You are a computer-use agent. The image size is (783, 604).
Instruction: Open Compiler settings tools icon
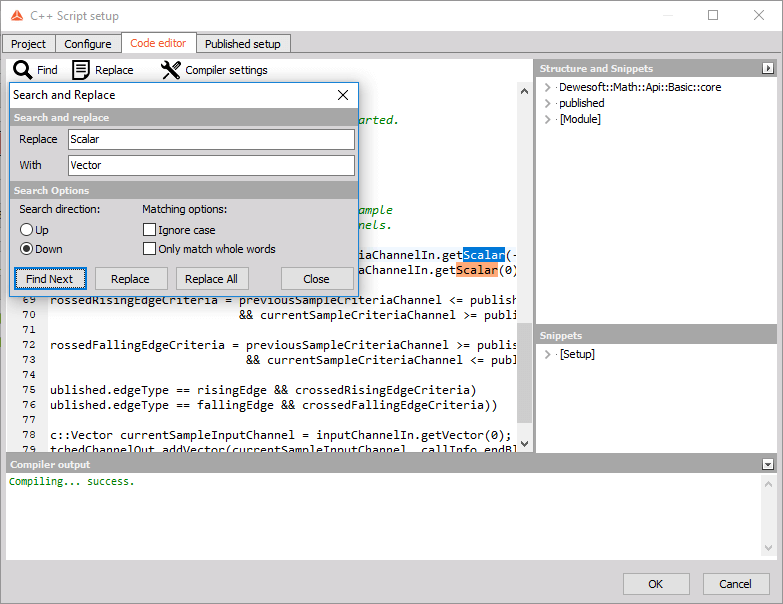[x=171, y=70]
